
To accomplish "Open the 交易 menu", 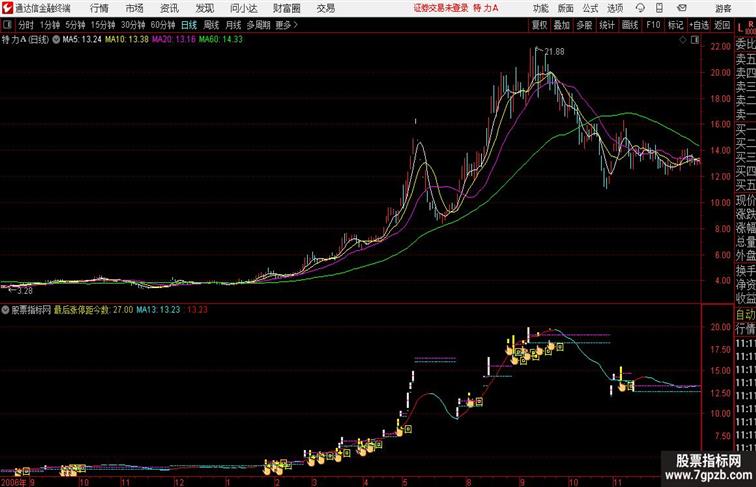I will pyautogui.click(x=326, y=8).
